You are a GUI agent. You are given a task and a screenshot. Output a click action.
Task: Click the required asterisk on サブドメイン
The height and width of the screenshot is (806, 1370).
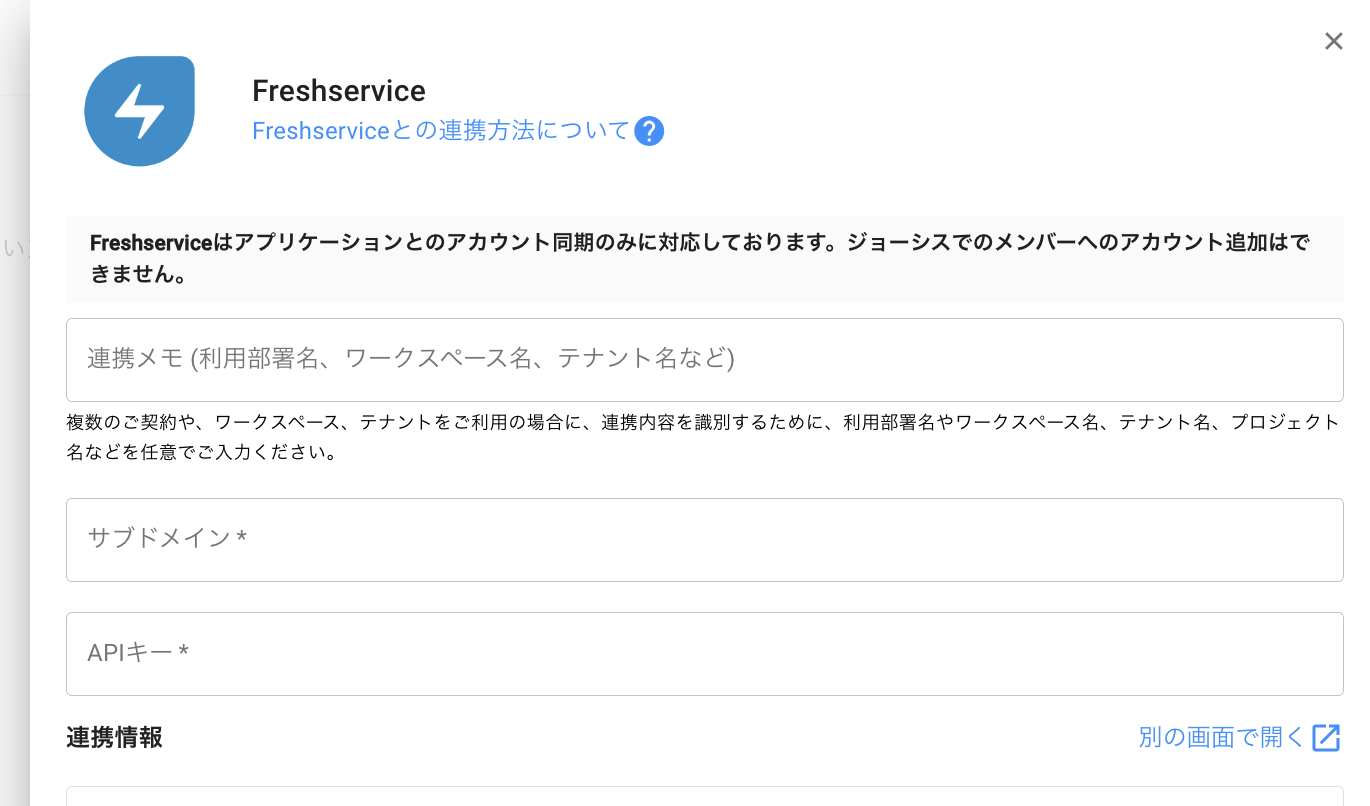242,539
